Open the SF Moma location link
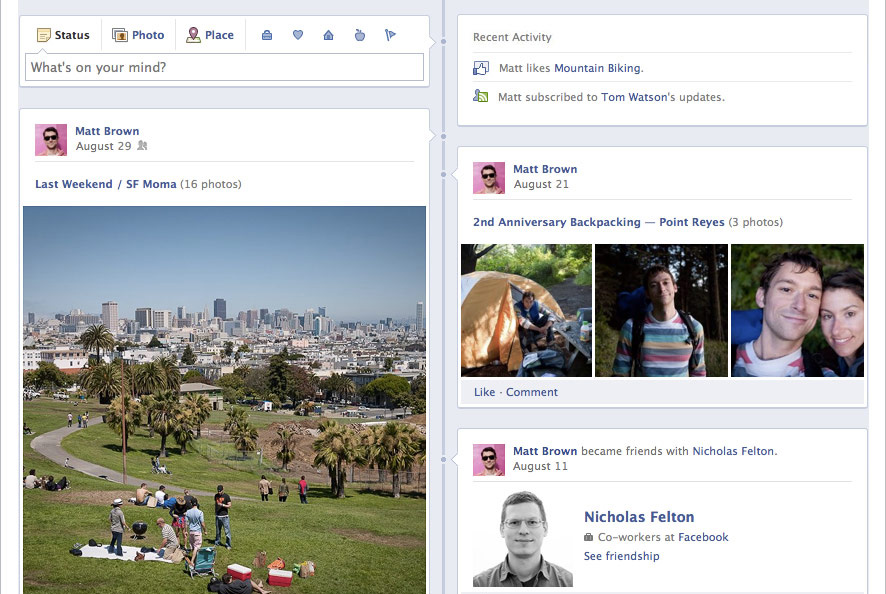This screenshot has width=886, height=594. [x=151, y=184]
